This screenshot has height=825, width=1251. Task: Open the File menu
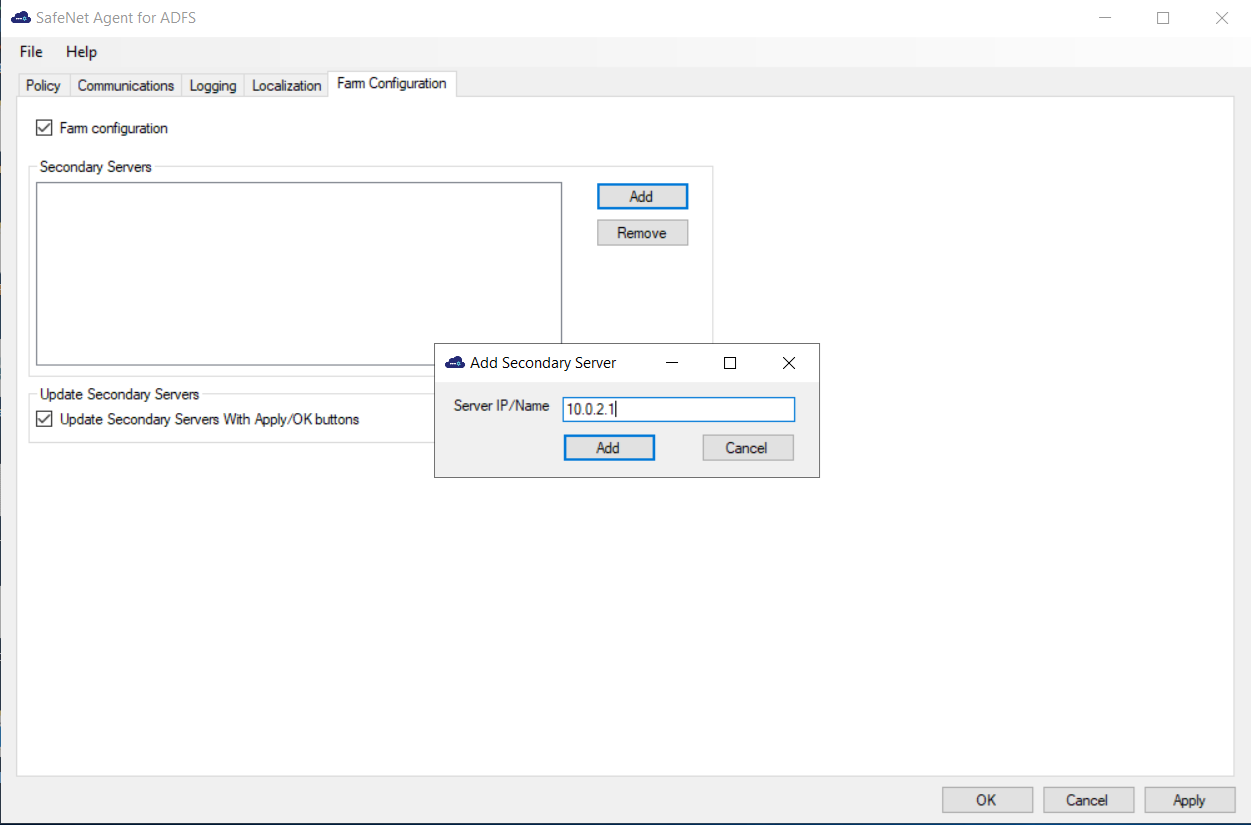[x=31, y=52]
